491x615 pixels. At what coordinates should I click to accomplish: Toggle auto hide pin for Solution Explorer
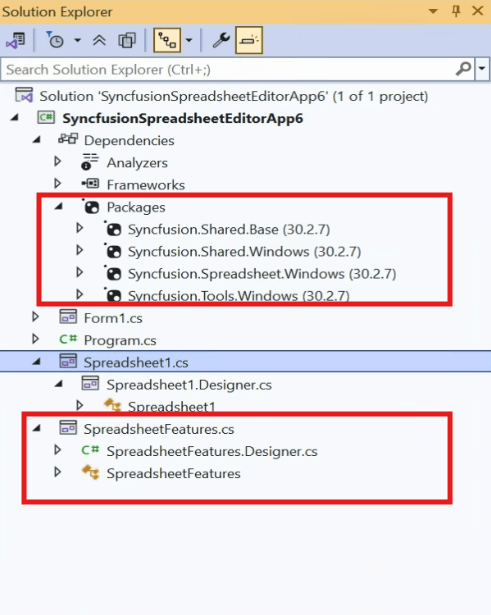click(x=456, y=11)
